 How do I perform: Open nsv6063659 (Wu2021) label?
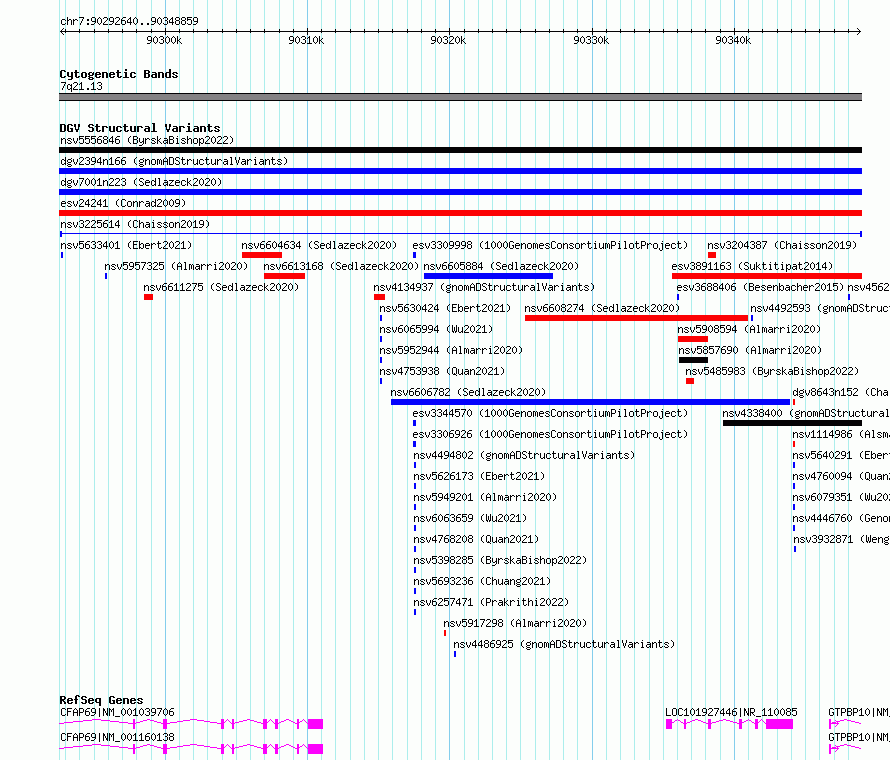tap(470, 518)
